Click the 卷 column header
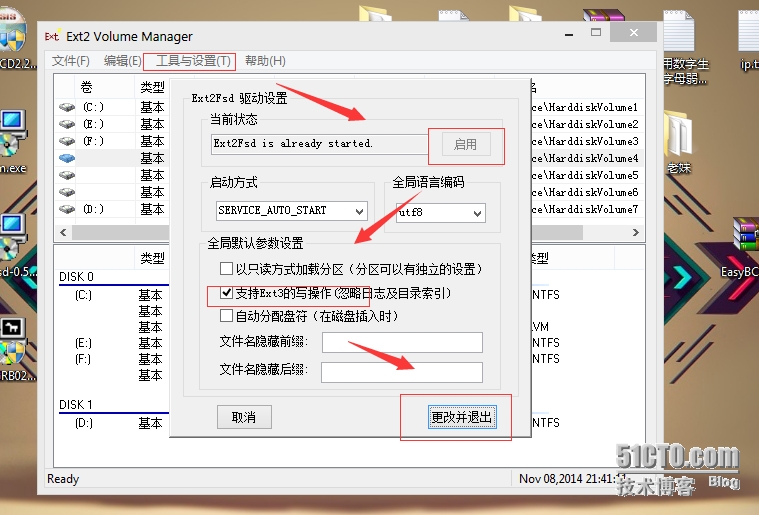This screenshot has width=759, height=515. [x=86, y=87]
